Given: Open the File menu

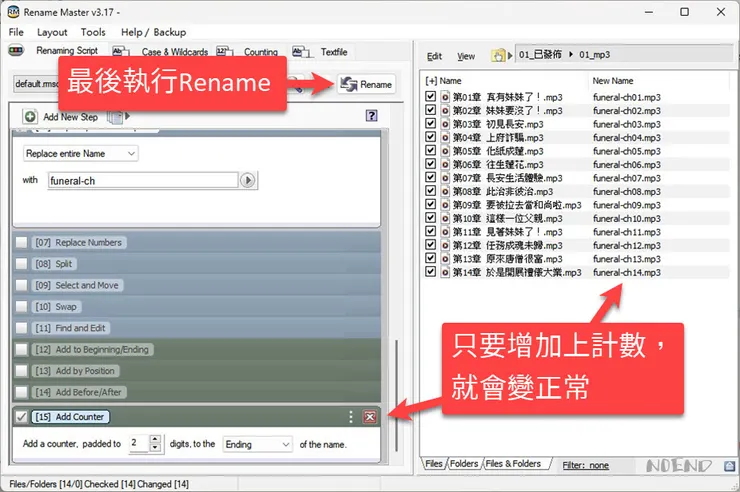Looking at the screenshot, I should click(16, 32).
